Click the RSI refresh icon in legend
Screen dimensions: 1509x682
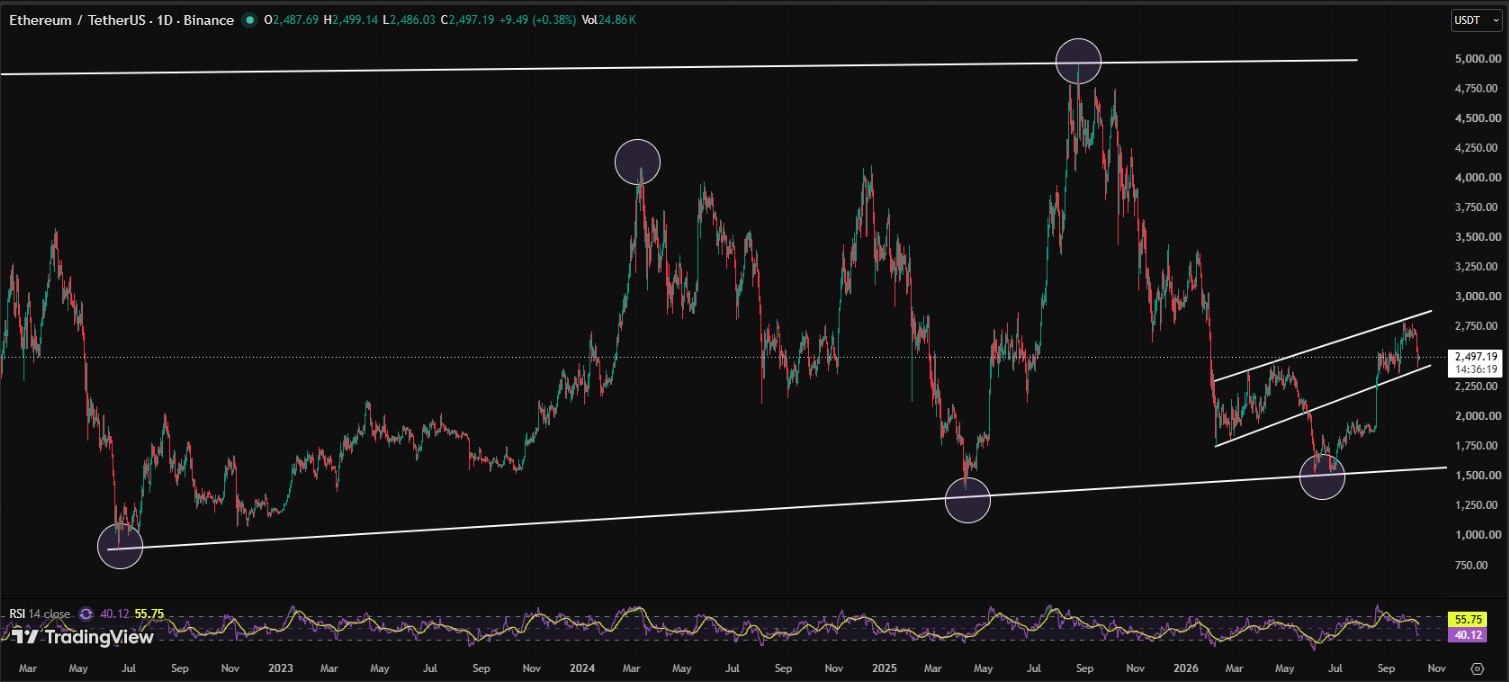point(86,614)
